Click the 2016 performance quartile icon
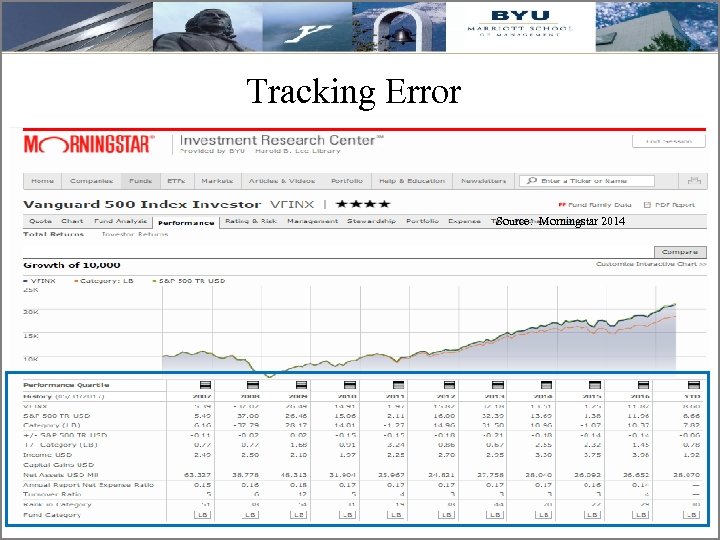The width and height of the screenshot is (720, 540). [643, 385]
